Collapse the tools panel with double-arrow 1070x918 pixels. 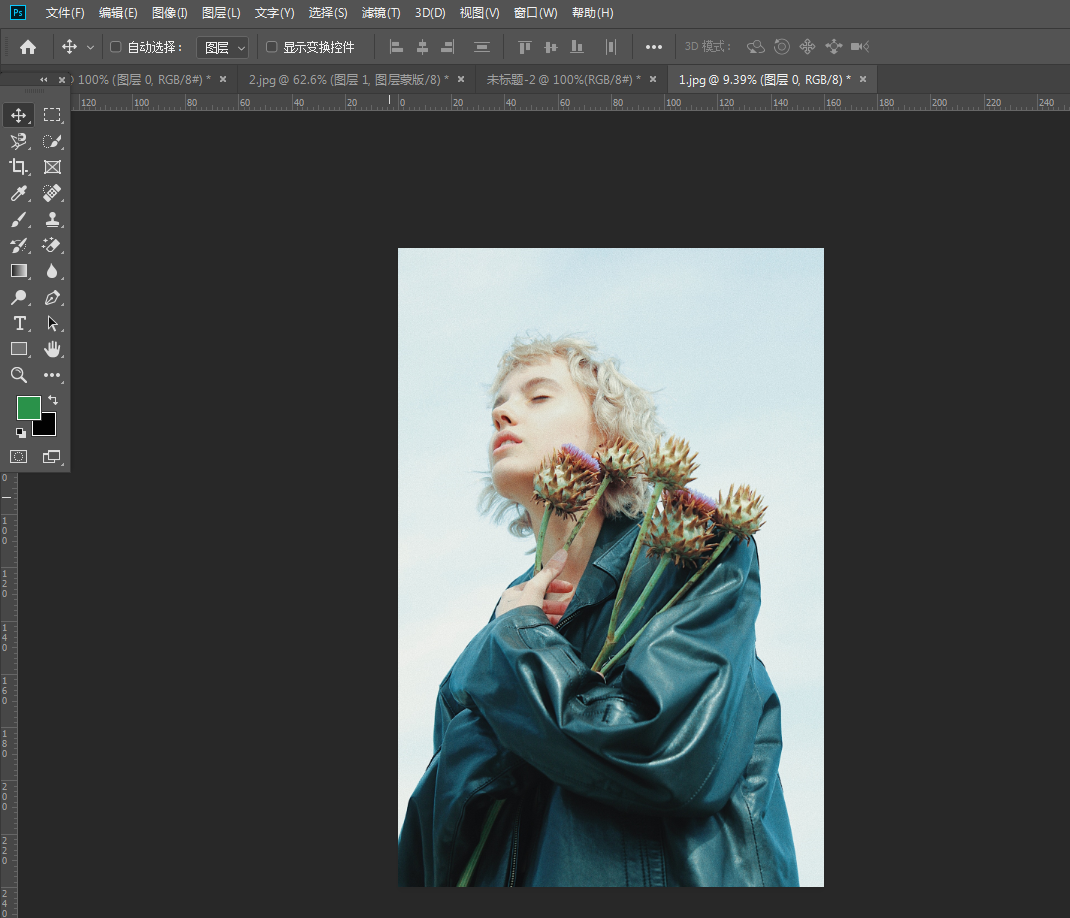coord(43,80)
